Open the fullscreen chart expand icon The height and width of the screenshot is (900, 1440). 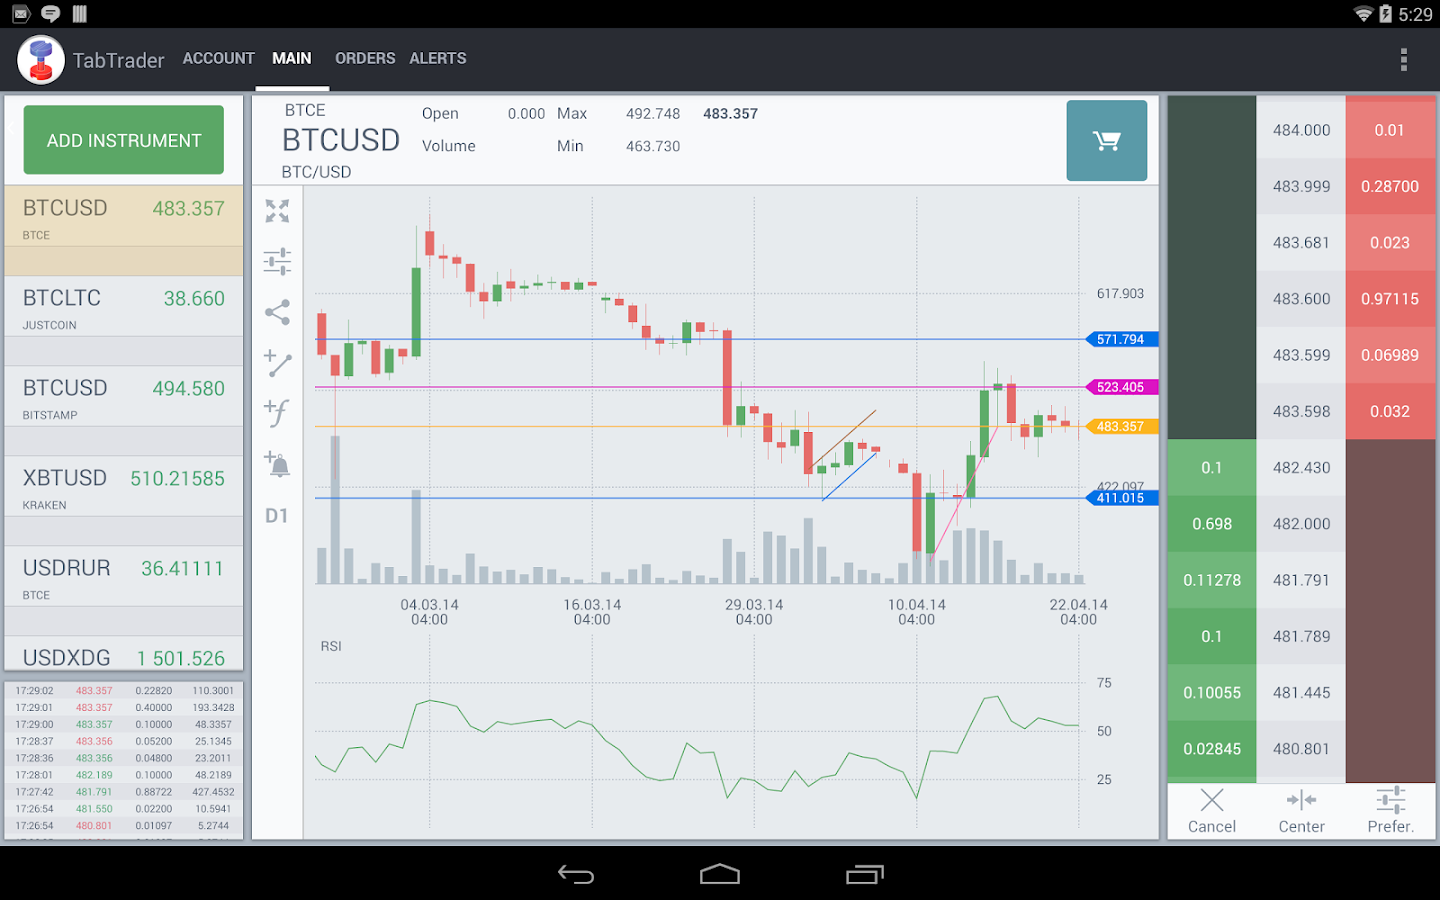tap(277, 211)
